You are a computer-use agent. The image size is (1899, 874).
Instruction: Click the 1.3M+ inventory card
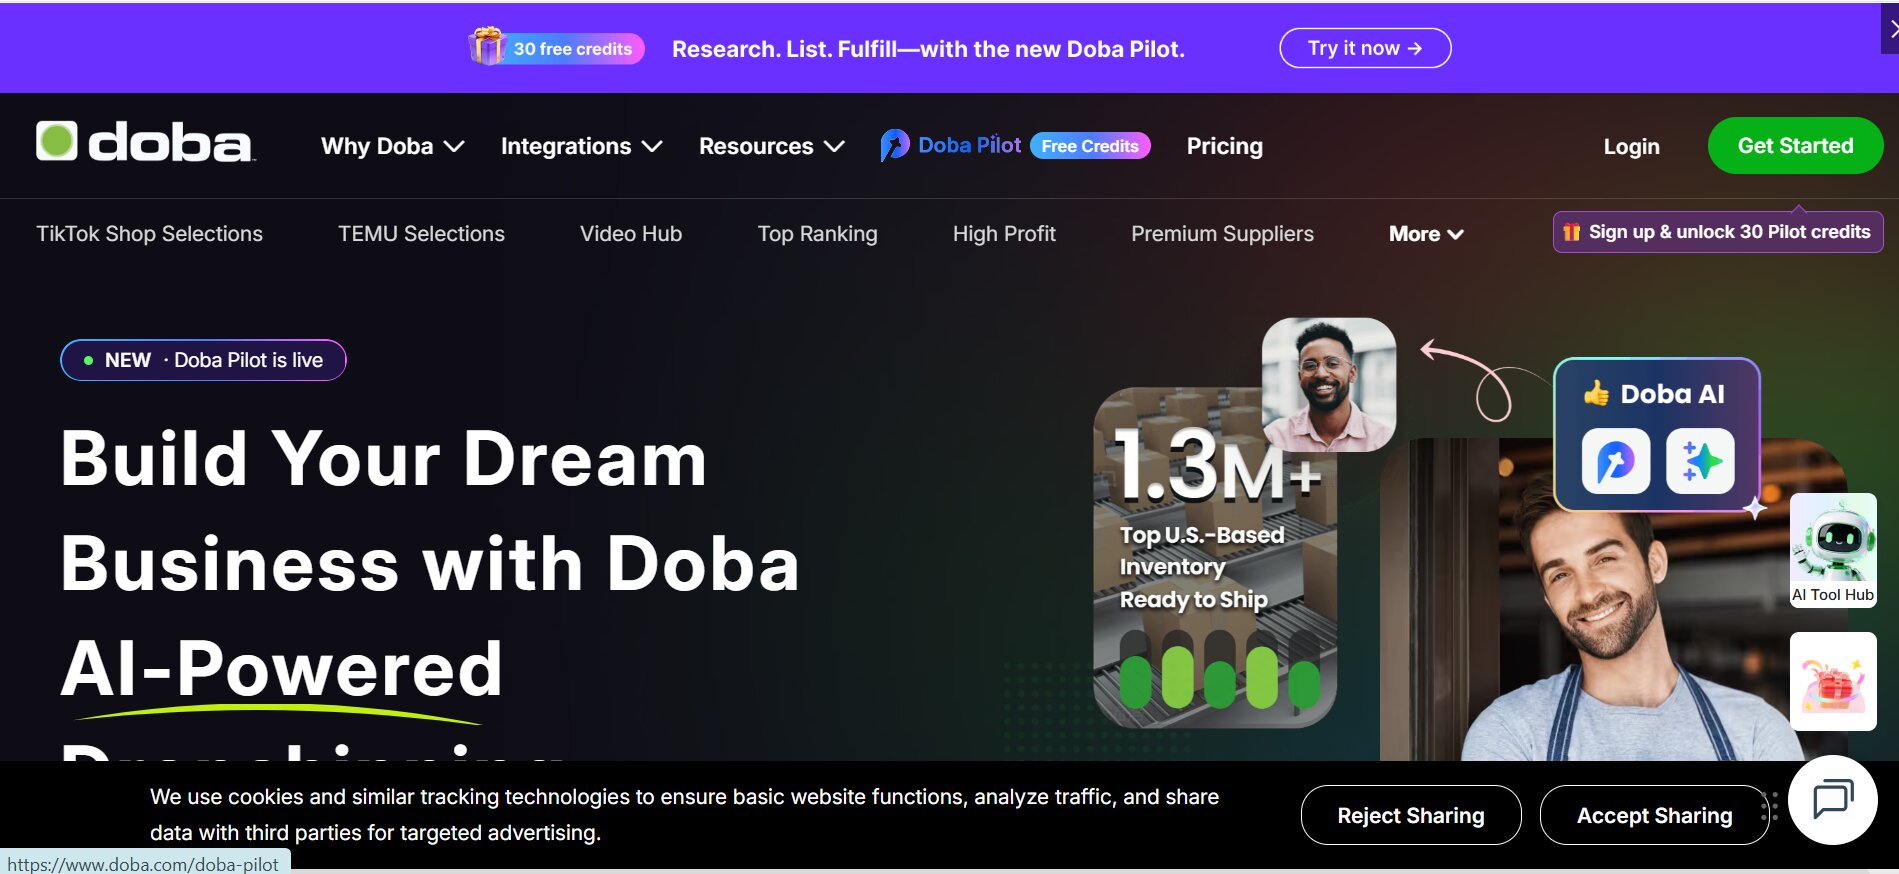click(x=1215, y=557)
